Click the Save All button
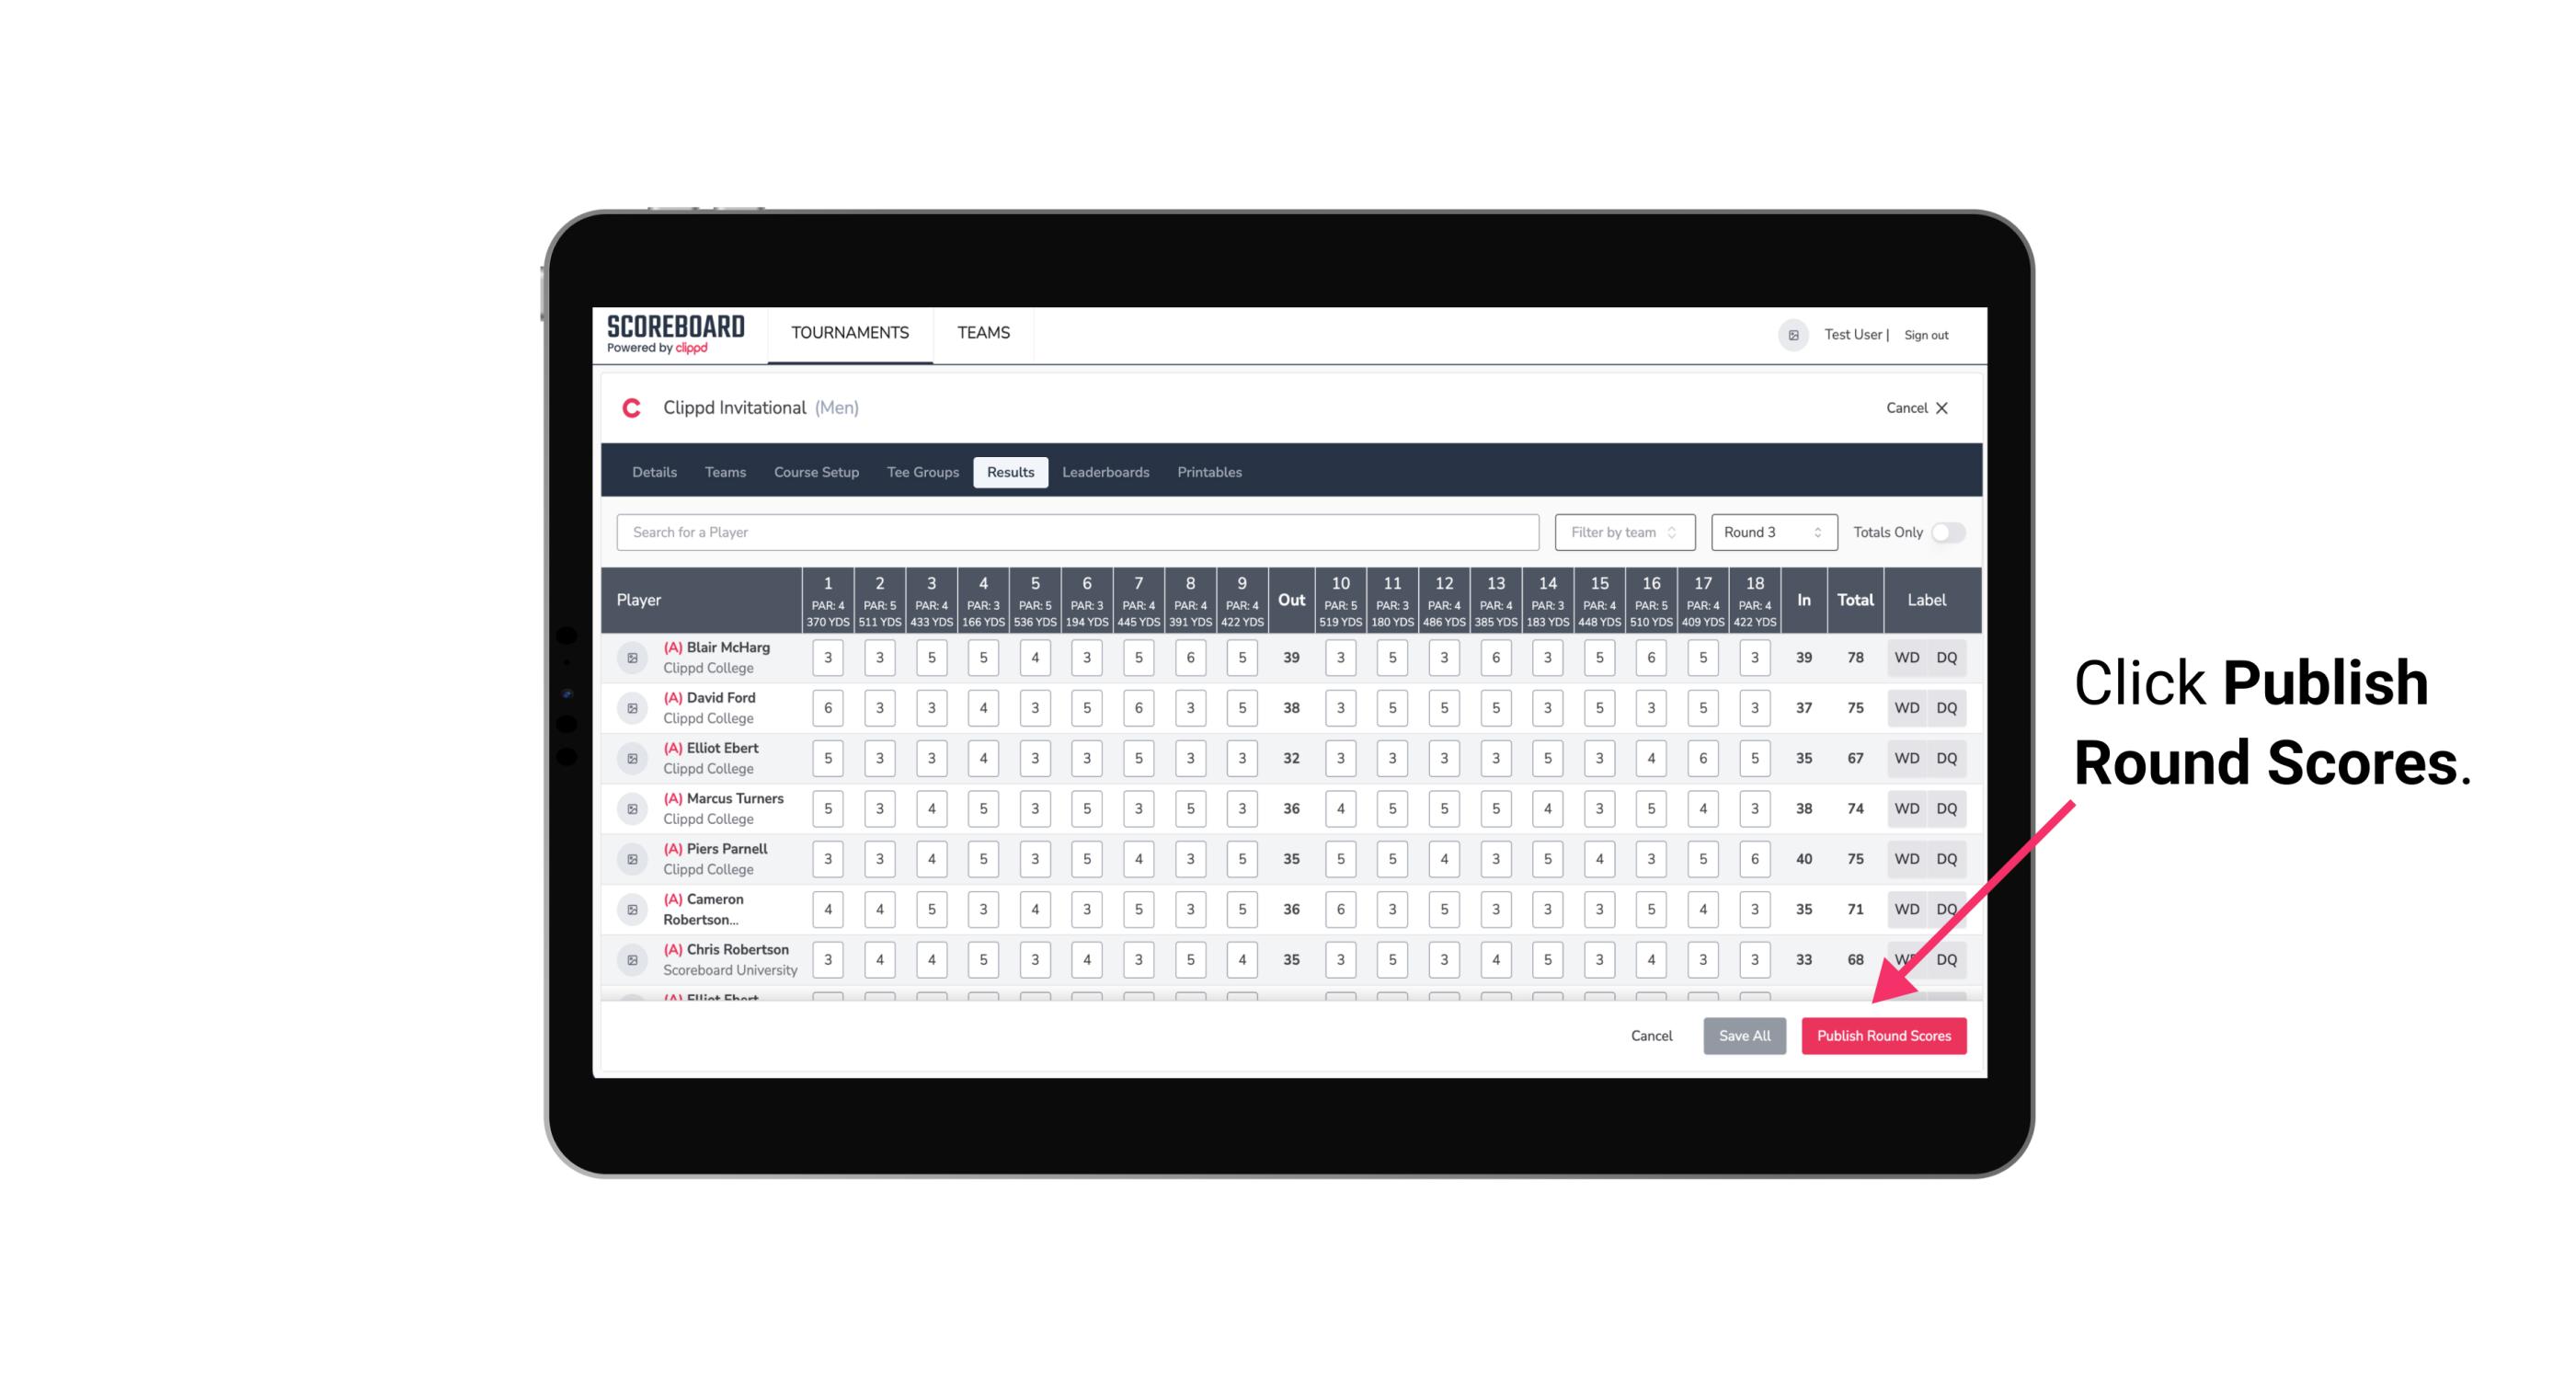 click(x=1744, y=1035)
